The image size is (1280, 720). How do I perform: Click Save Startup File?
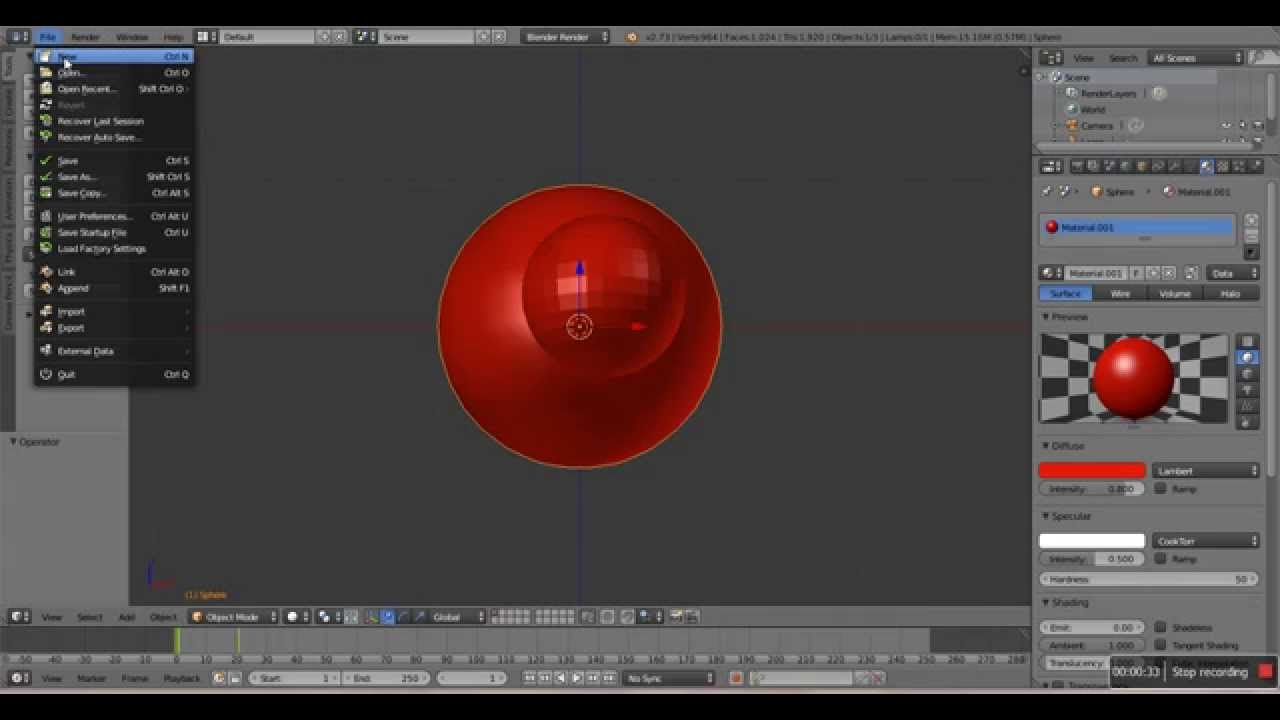[x=114, y=232]
